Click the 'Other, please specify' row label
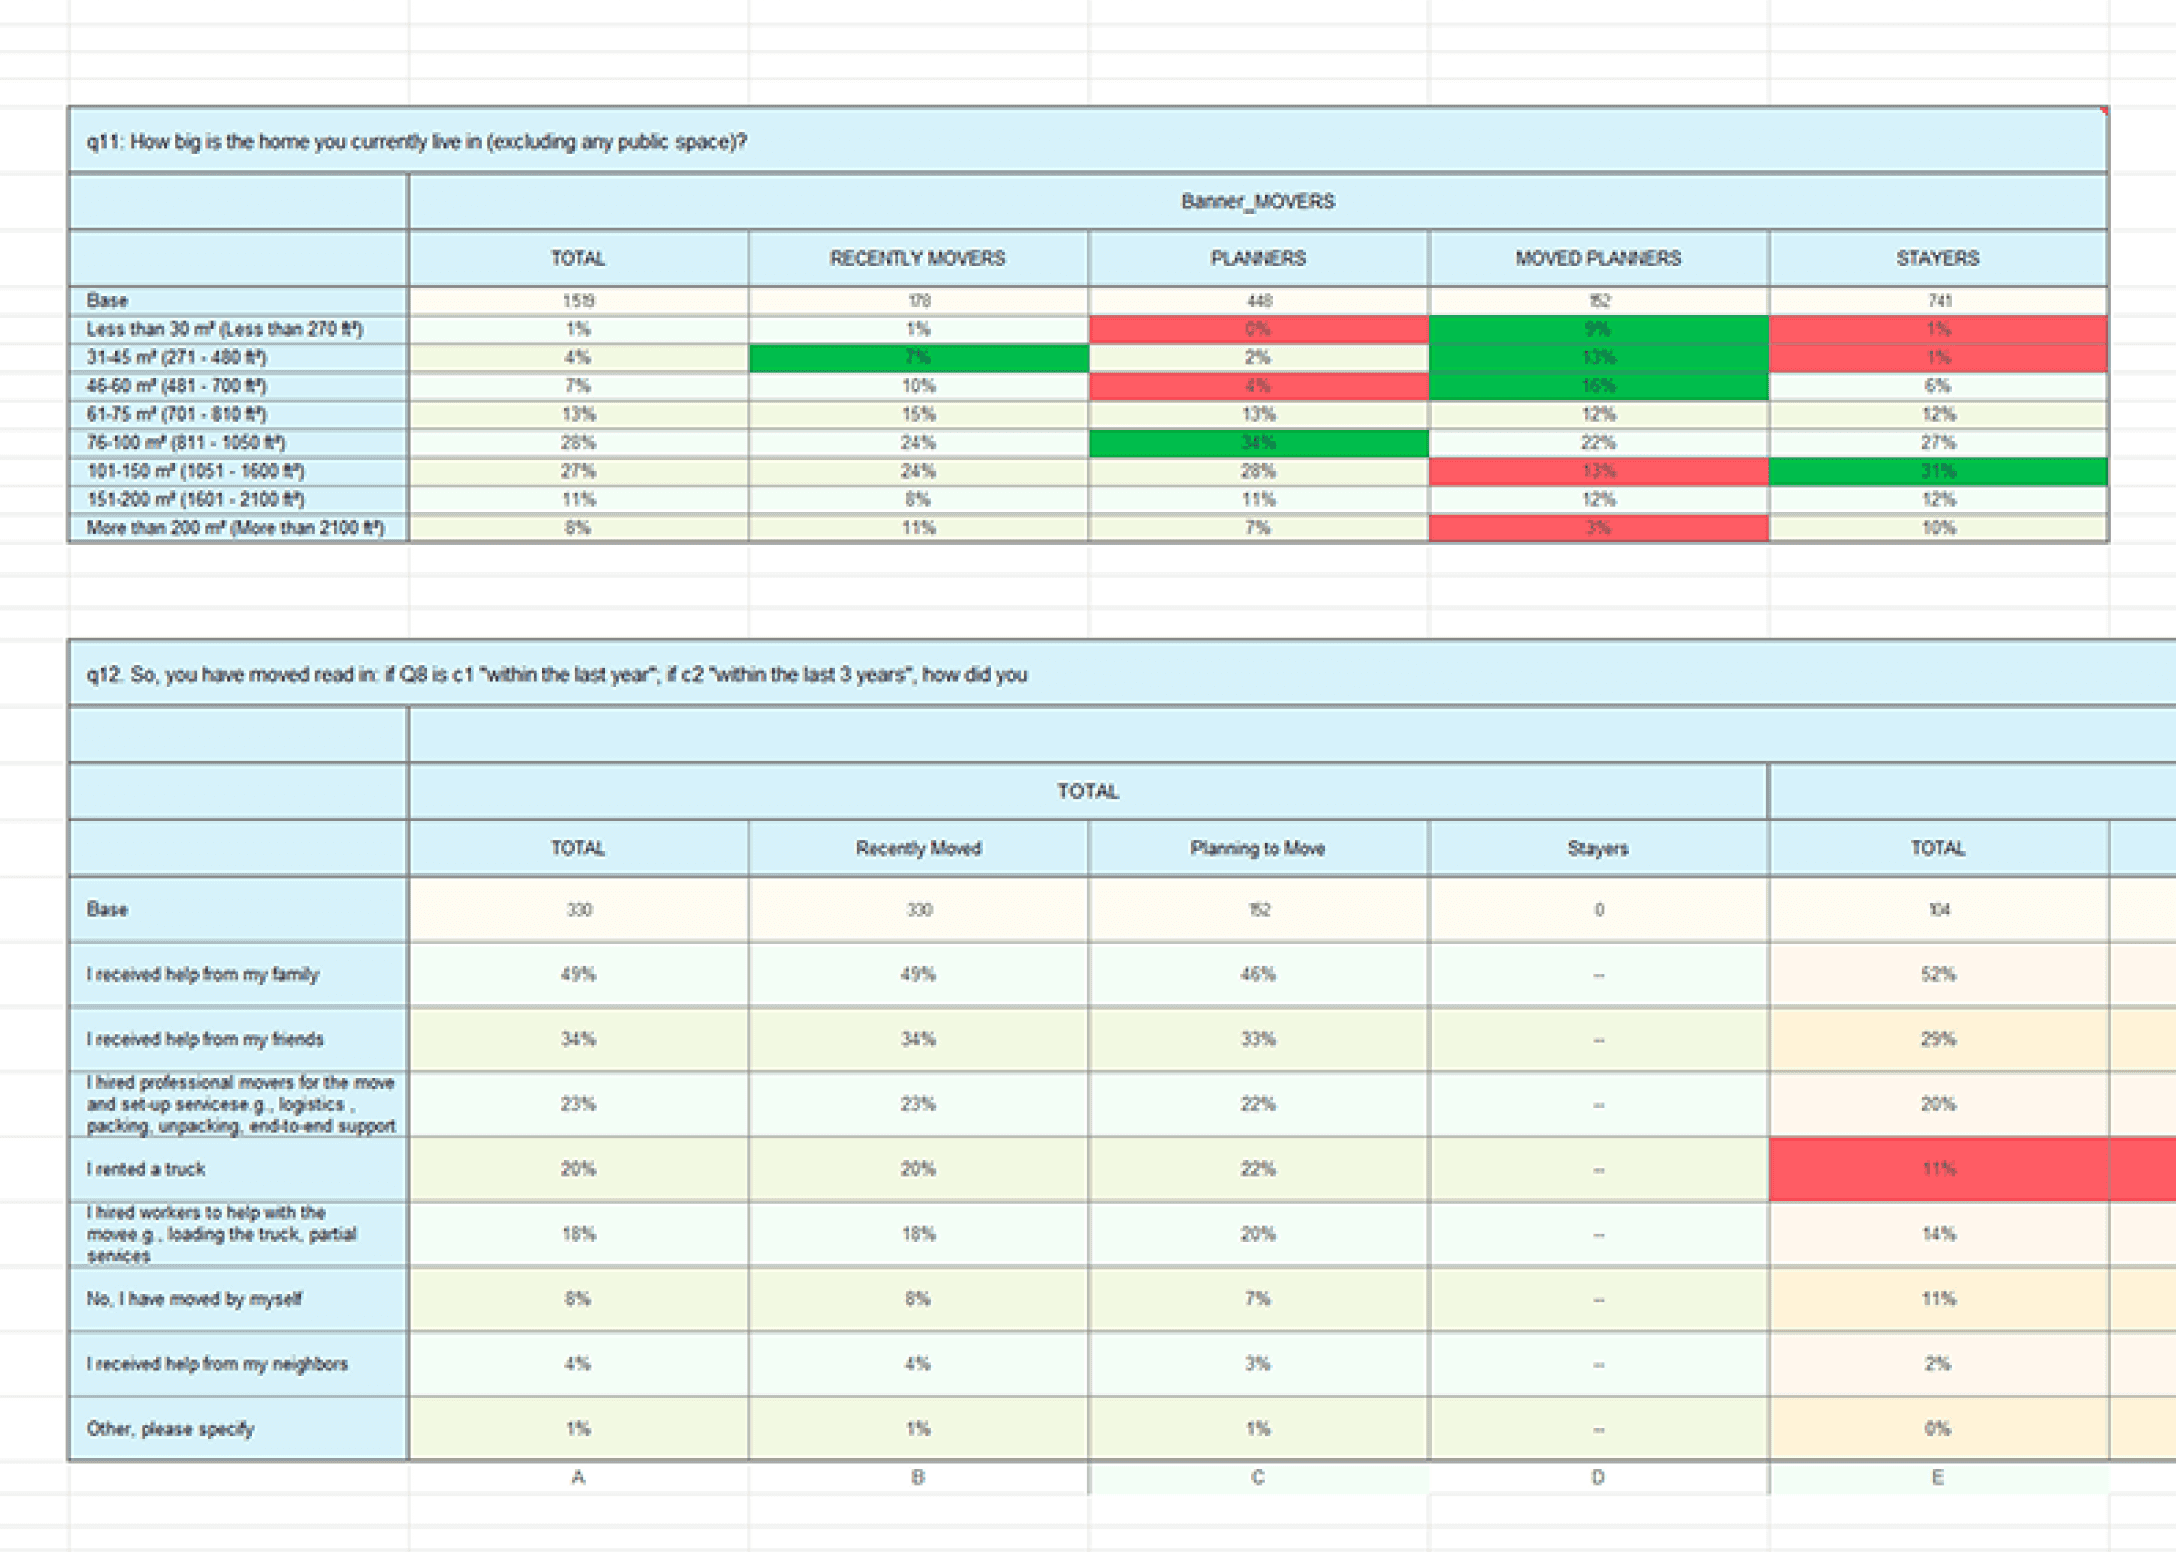Viewport: 2176px width, 1552px height. click(x=171, y=1429)
